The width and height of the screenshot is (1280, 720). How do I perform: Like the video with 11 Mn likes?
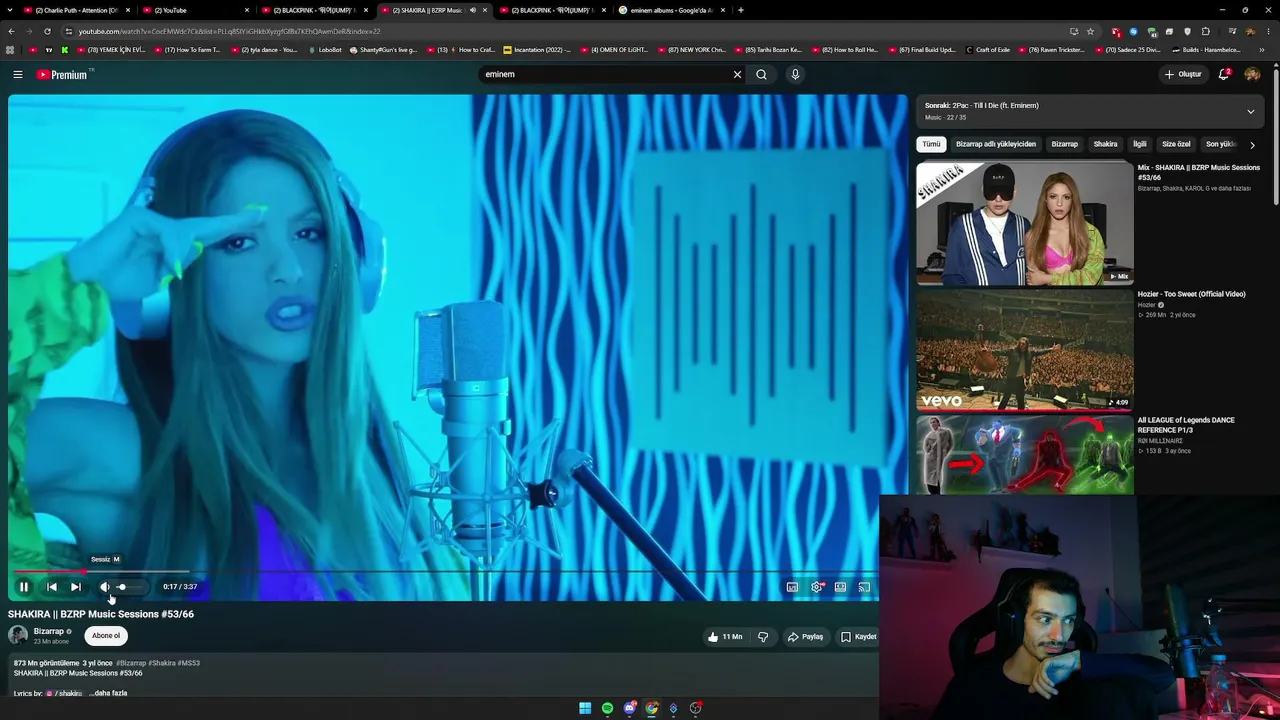click(725, 636)
